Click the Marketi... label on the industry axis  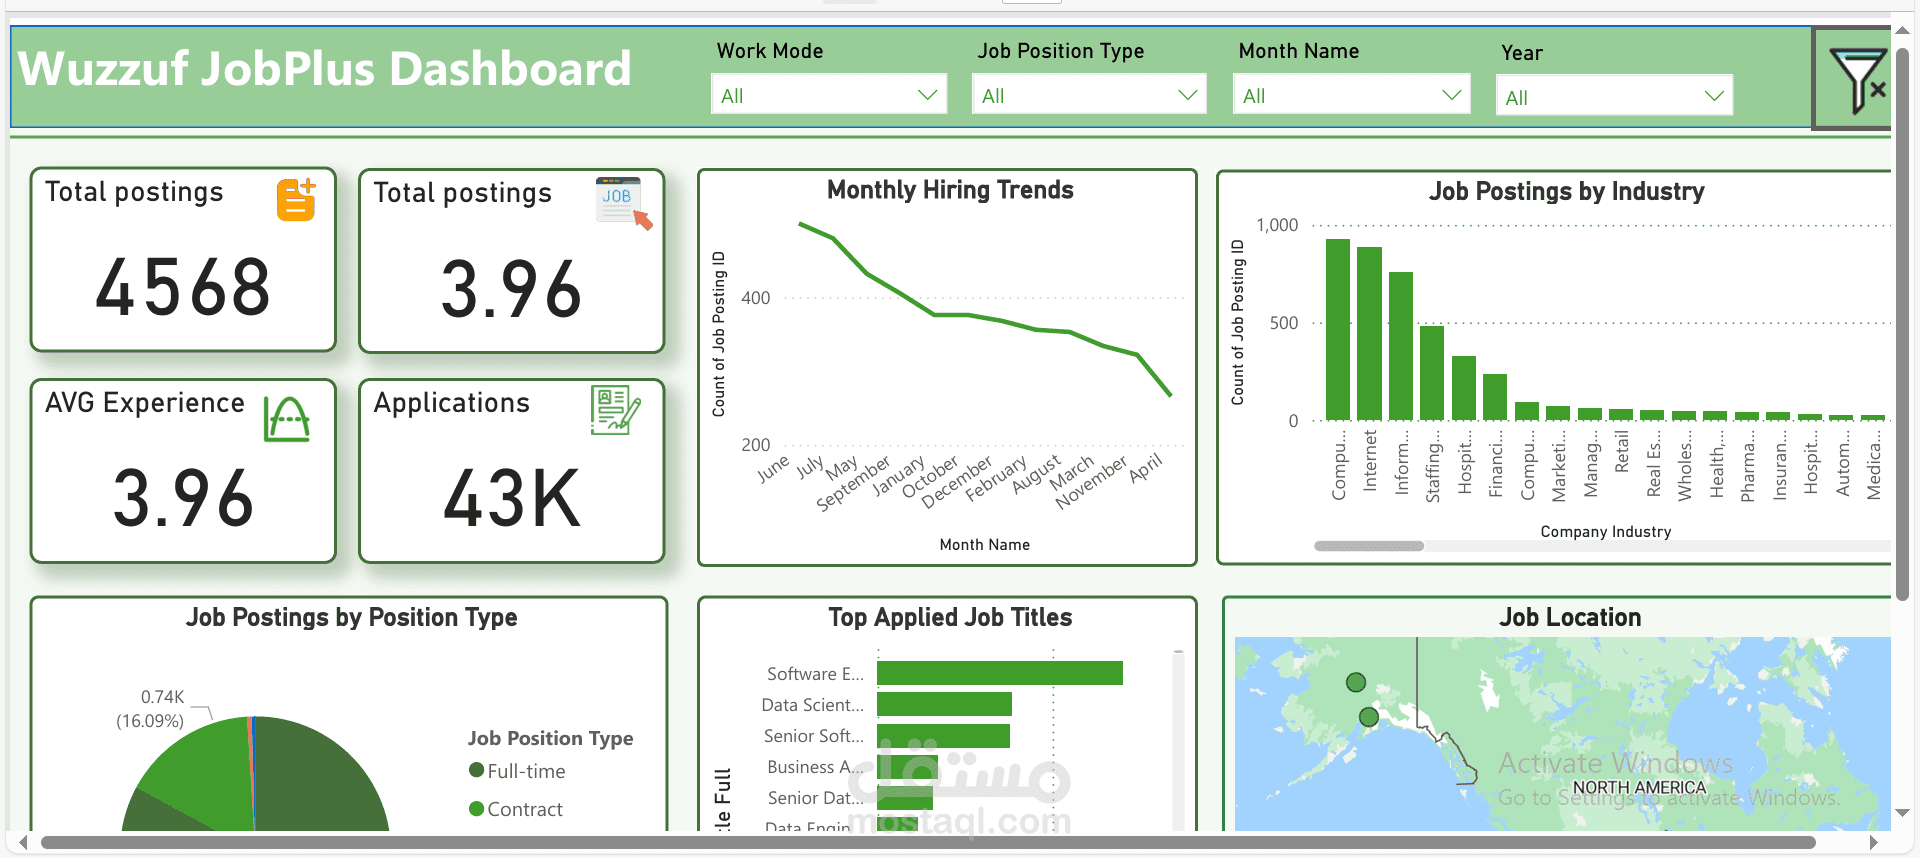[x=1558, y=466]
